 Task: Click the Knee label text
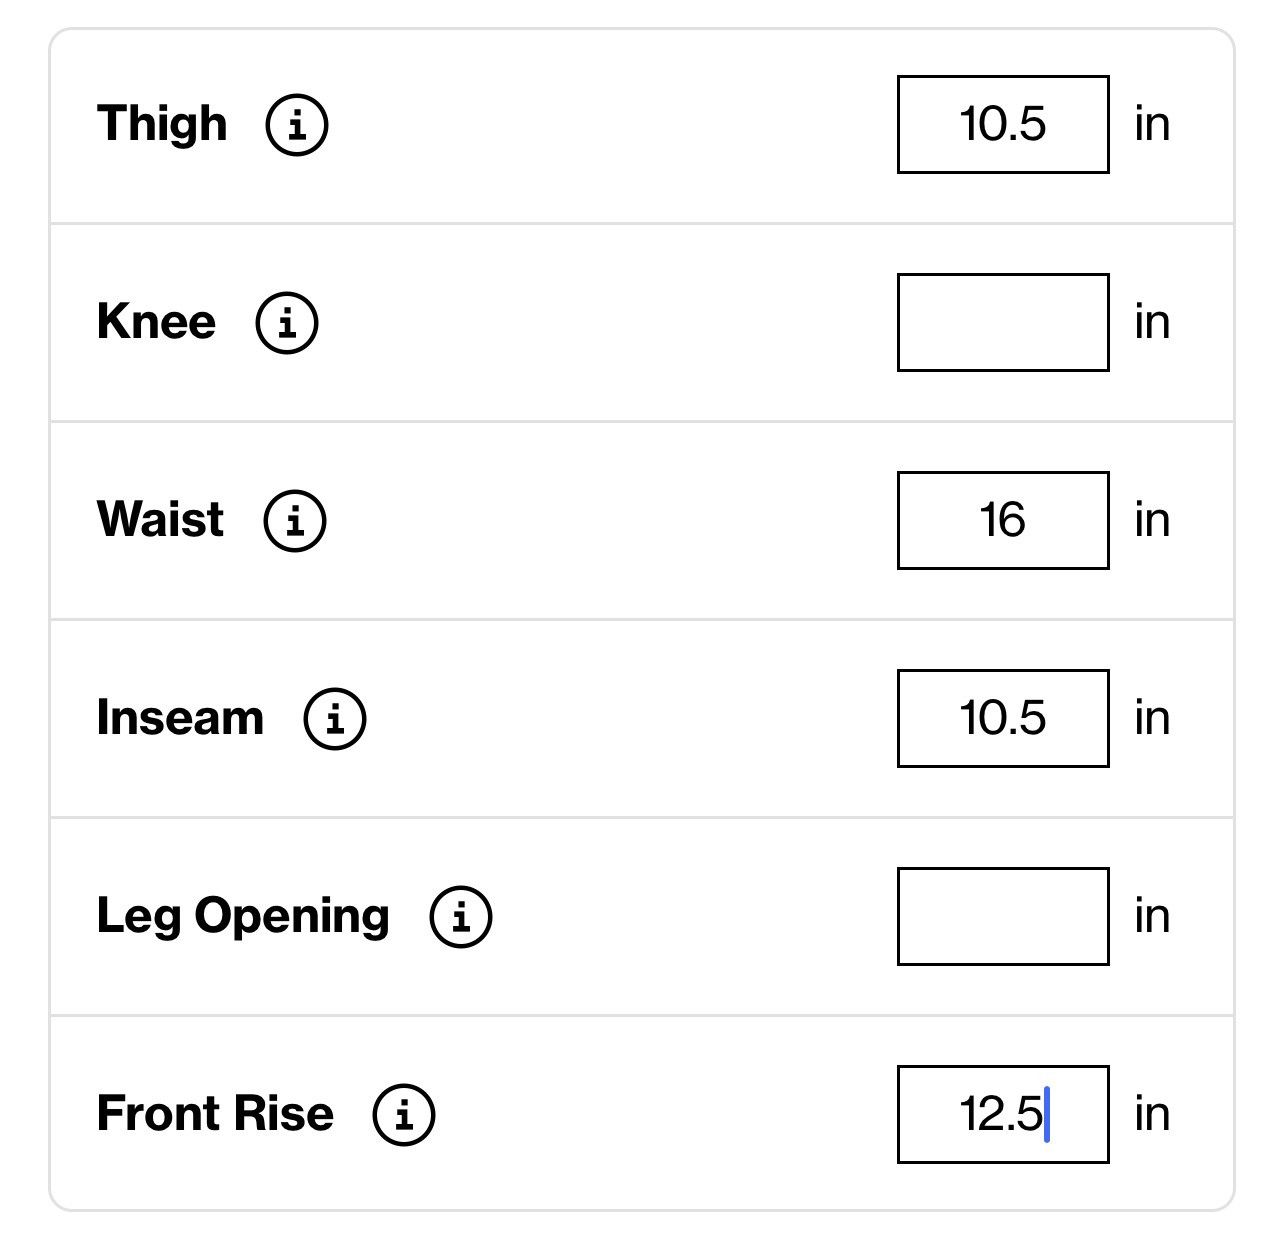[156, 322]
